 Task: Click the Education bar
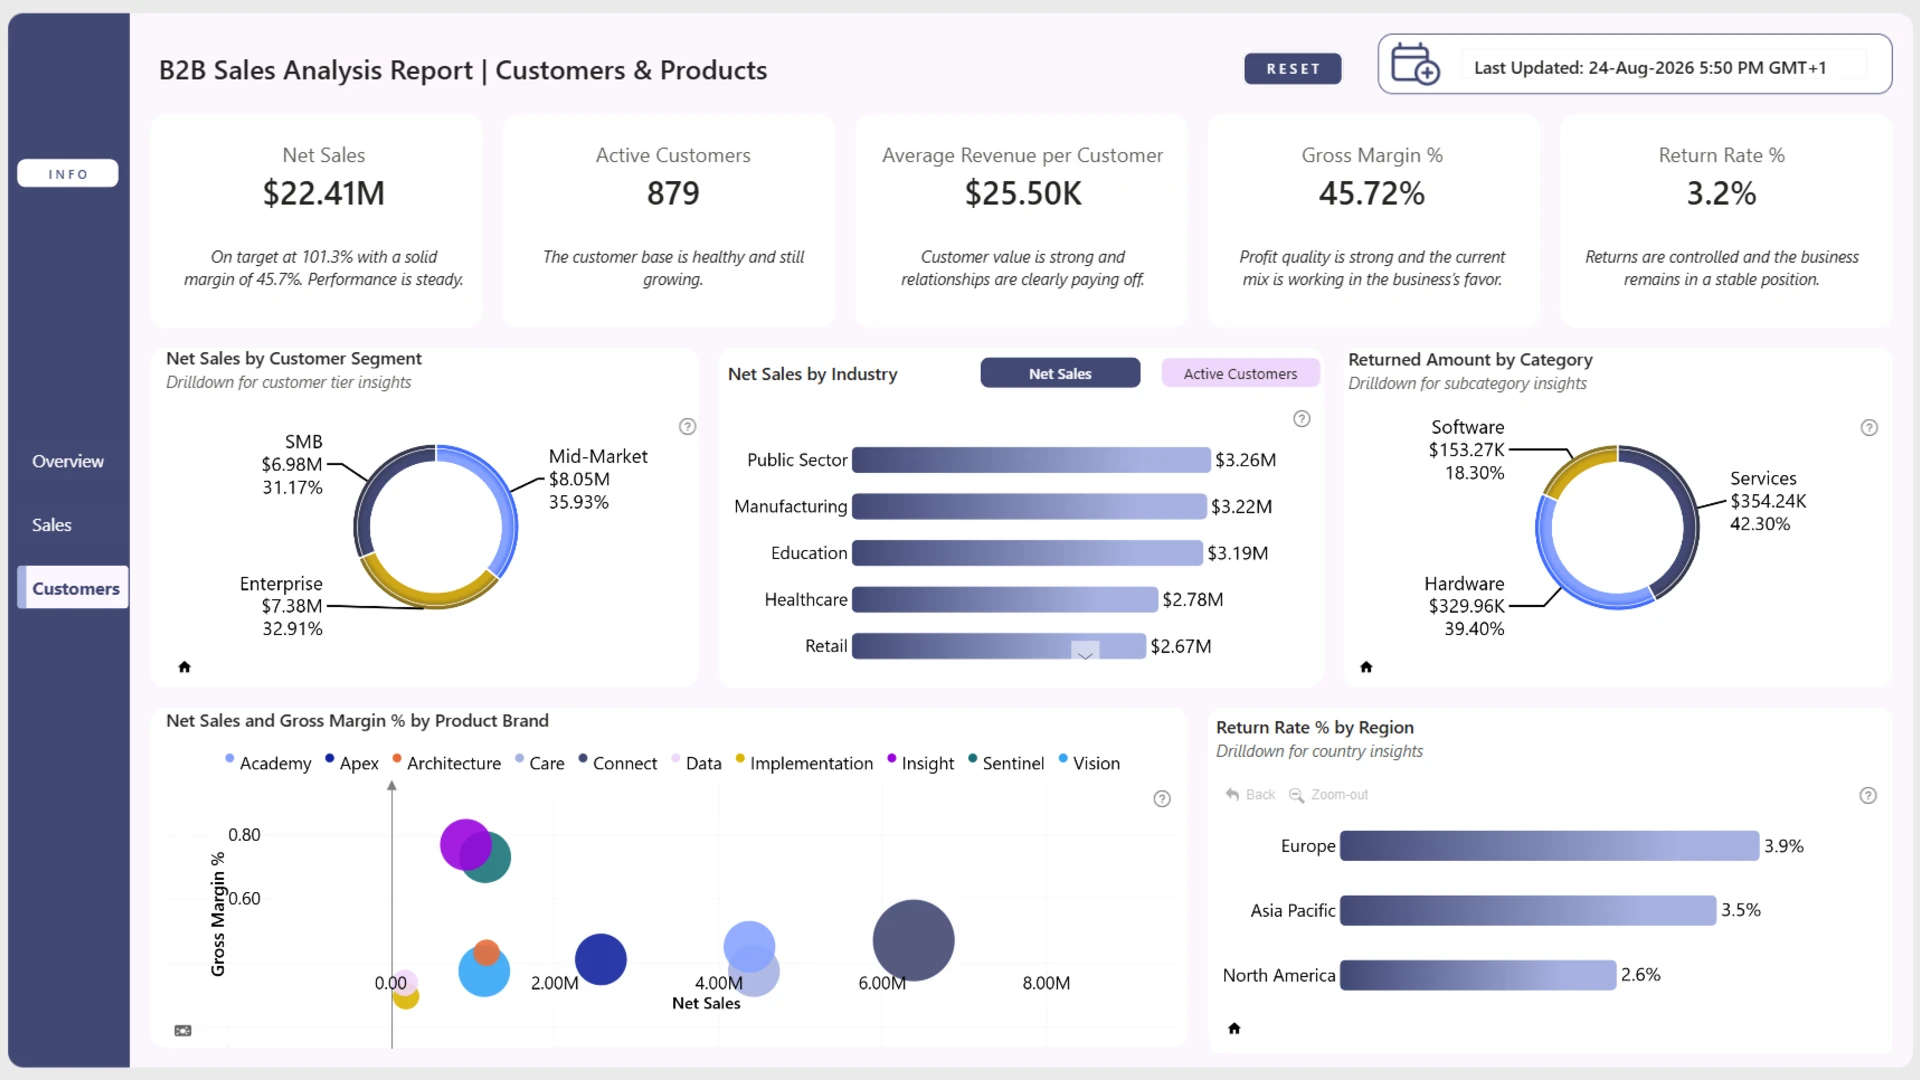(x=1027, y=553)
